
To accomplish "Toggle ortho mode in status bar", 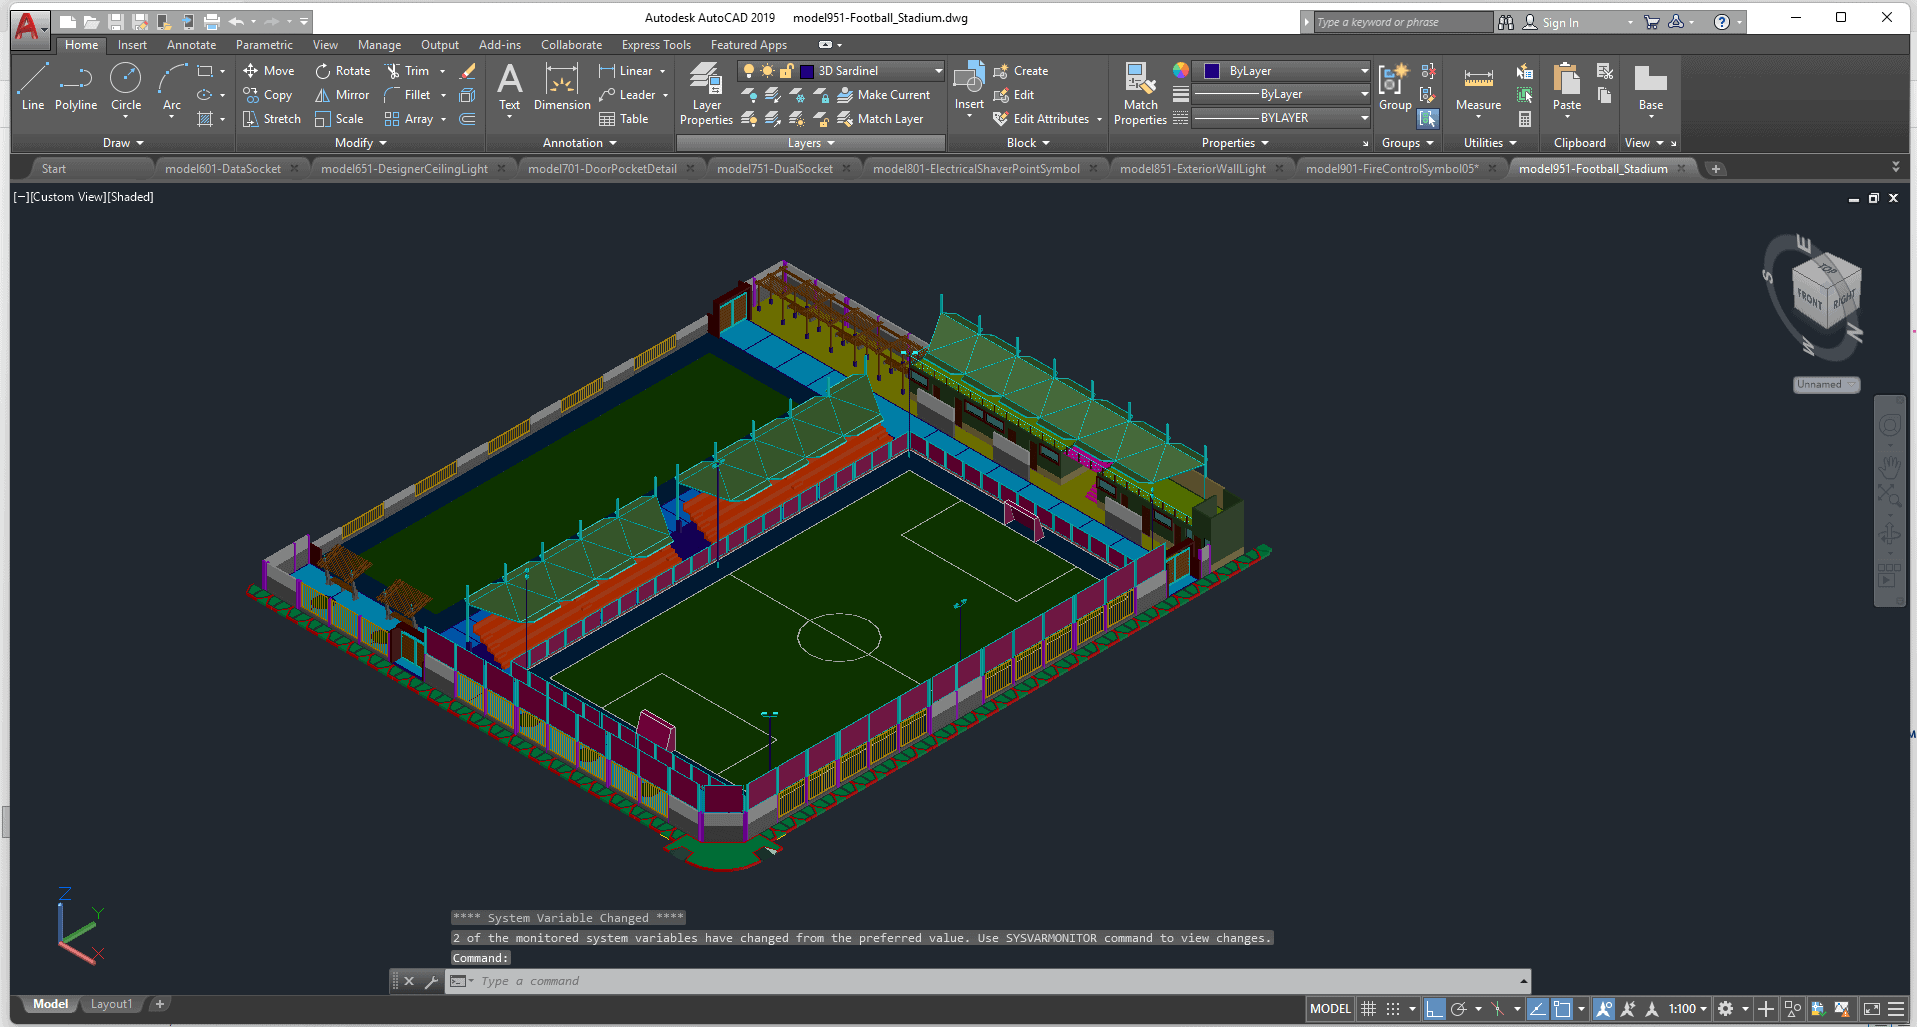I will (x=1434, y=1009).
